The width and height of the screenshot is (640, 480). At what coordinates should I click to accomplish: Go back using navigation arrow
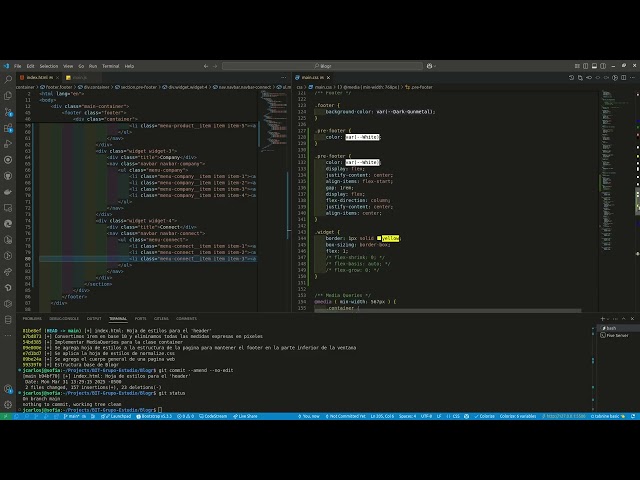tap(206, 66)
